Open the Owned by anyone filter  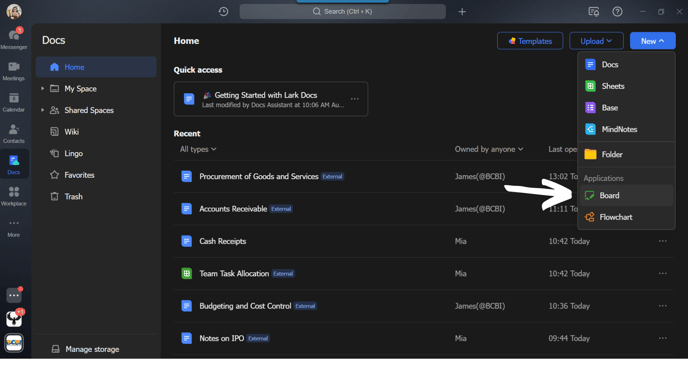coord(489,149)
